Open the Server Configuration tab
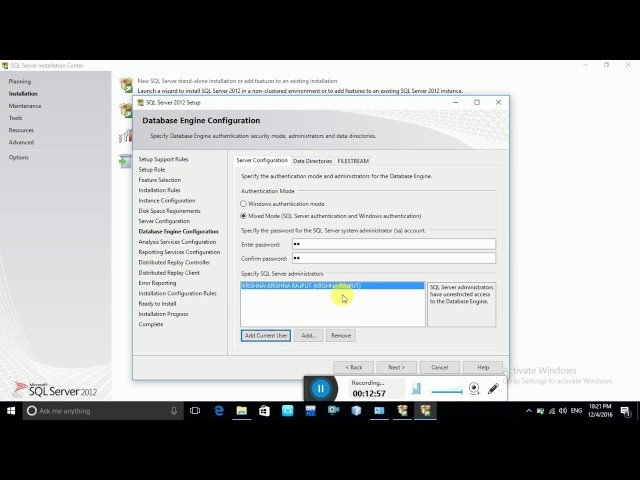The width and height of the screenshot is (640, 480). point(262,160)
